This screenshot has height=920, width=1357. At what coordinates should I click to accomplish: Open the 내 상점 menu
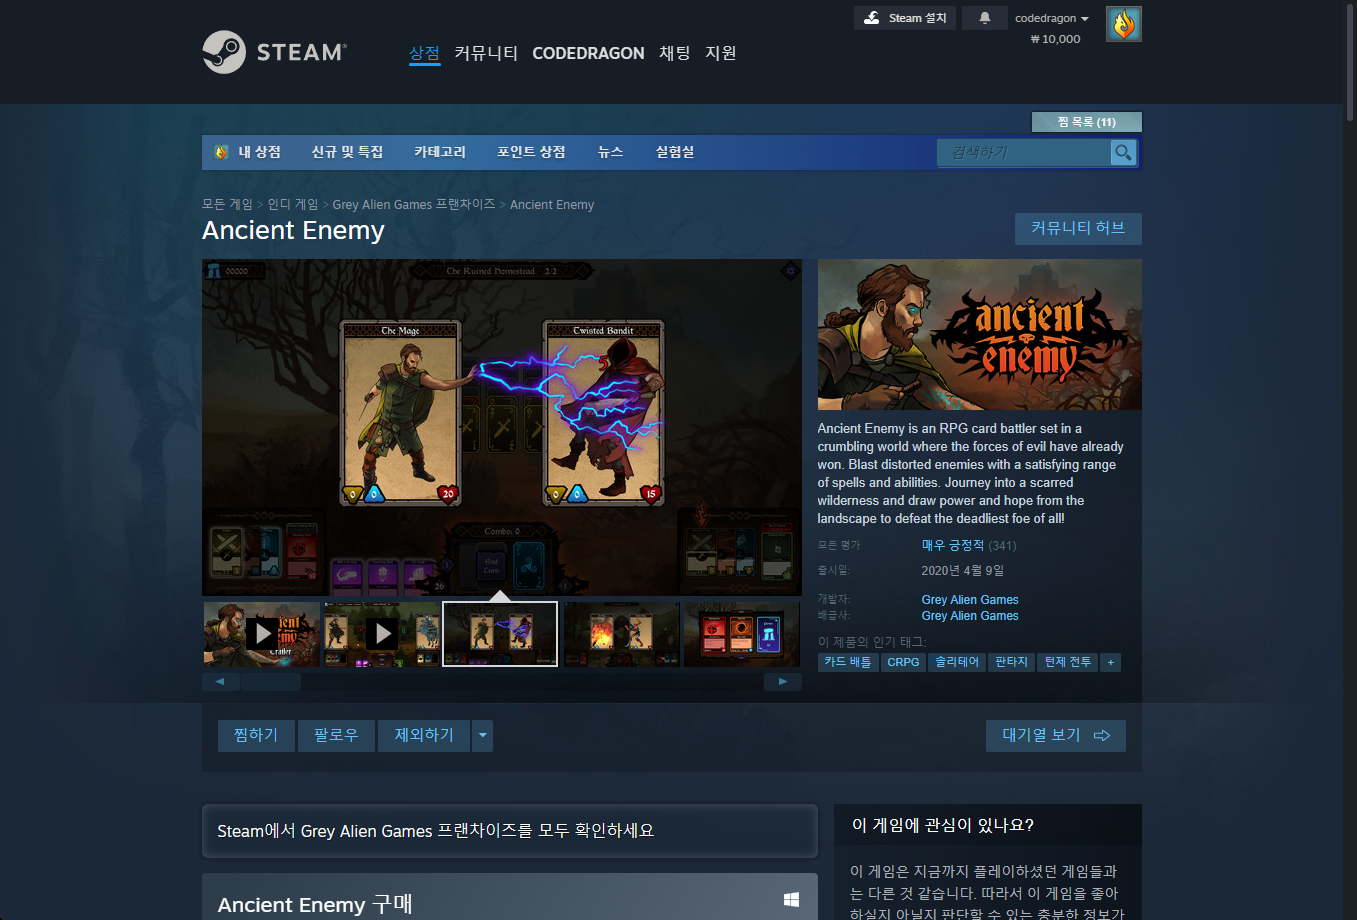(259, 152)
